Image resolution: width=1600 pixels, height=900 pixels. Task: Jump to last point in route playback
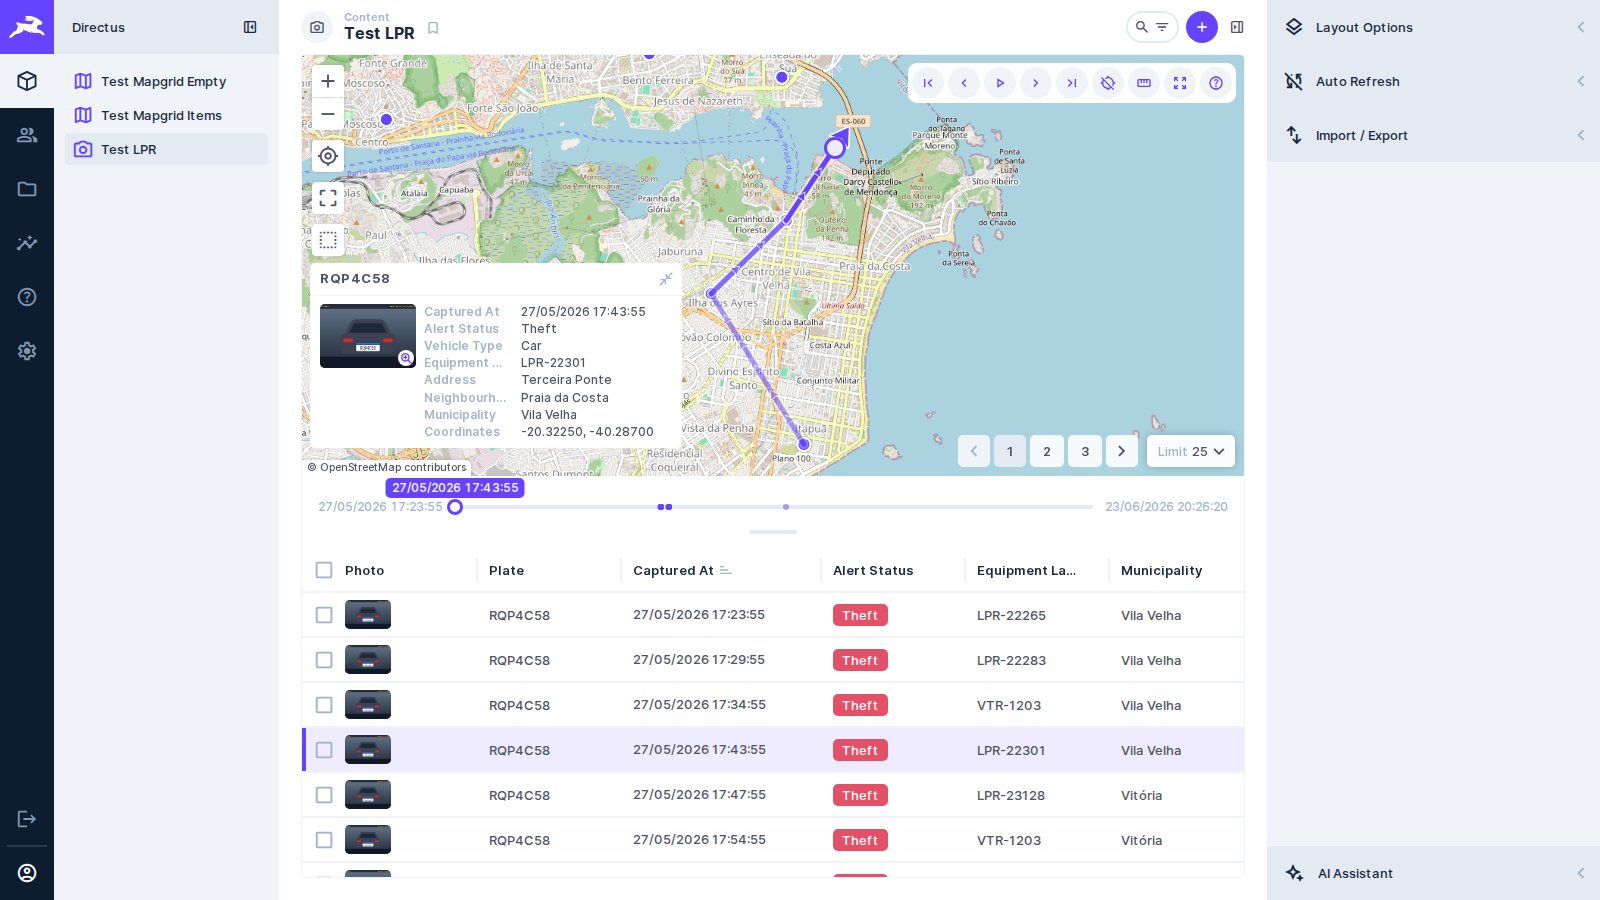1072,83
